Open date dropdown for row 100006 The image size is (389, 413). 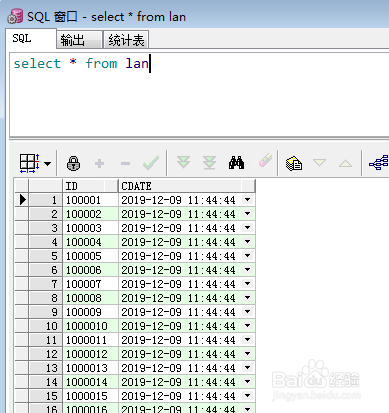click(247, 270)
